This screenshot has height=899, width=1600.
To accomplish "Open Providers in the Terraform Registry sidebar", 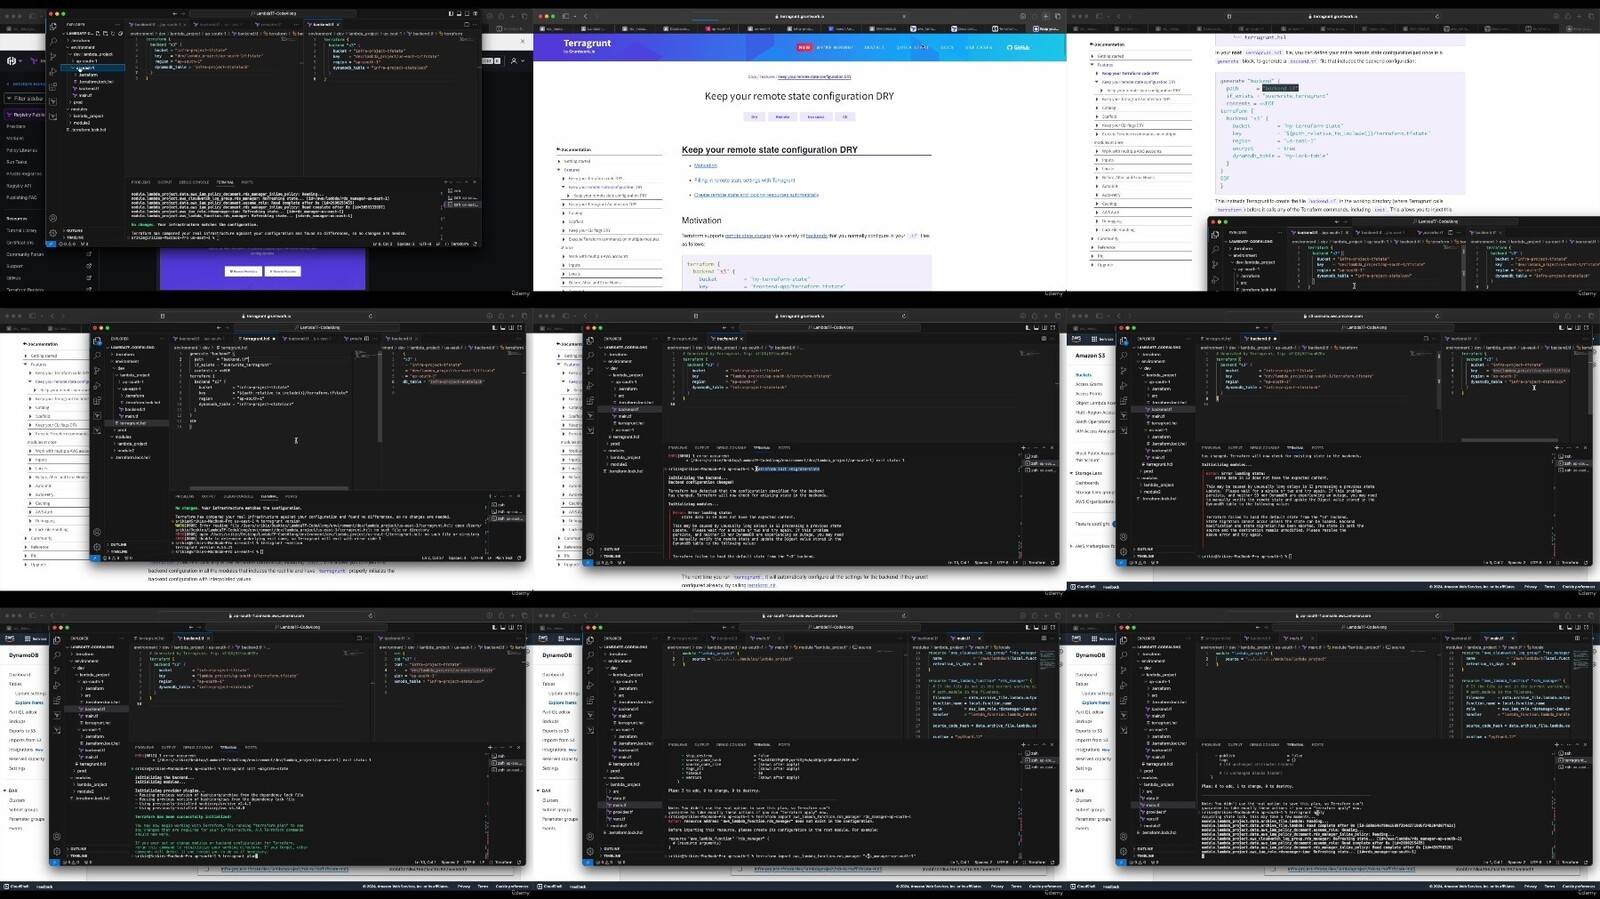I will tap(16, 127).
